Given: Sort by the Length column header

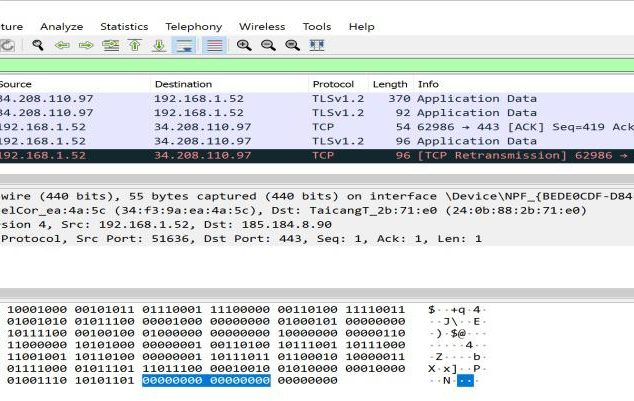Looking at the screenshot, I should (390, 84).
